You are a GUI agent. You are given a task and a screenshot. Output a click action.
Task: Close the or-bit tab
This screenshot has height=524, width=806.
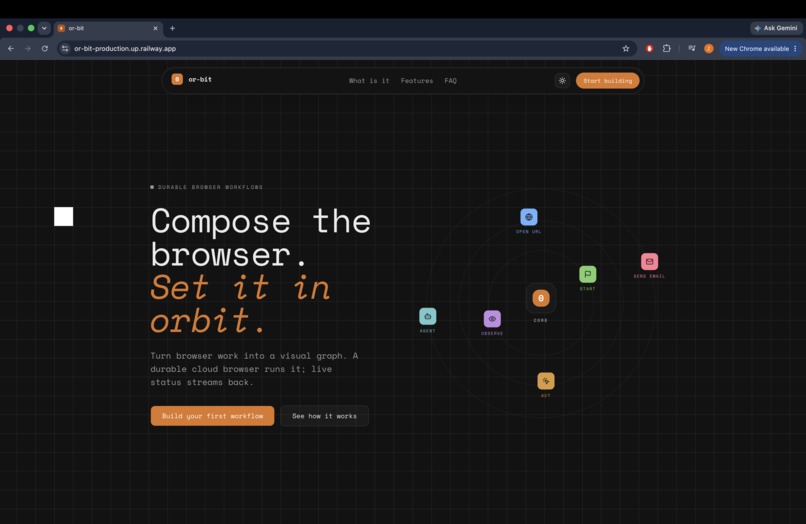[155, 28]
